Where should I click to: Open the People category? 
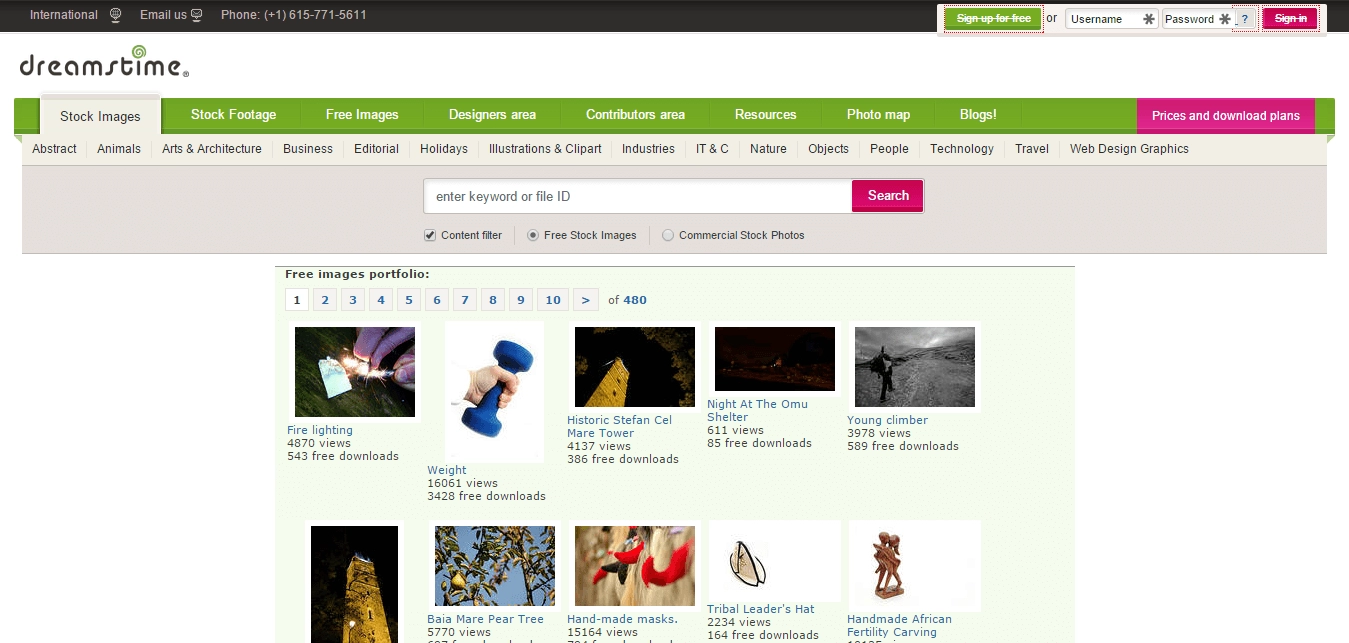pyautogui.click(x=889, y=149)
